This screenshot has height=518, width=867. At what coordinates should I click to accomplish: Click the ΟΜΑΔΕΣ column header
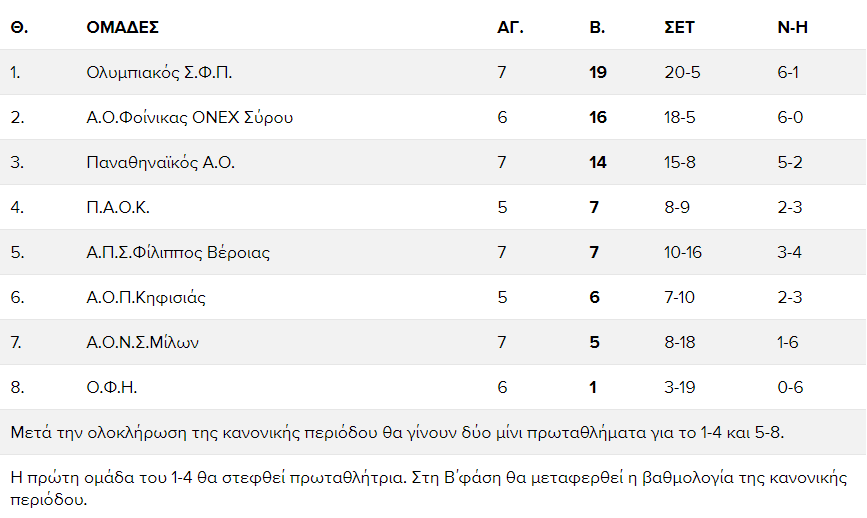tap(123, 27)
